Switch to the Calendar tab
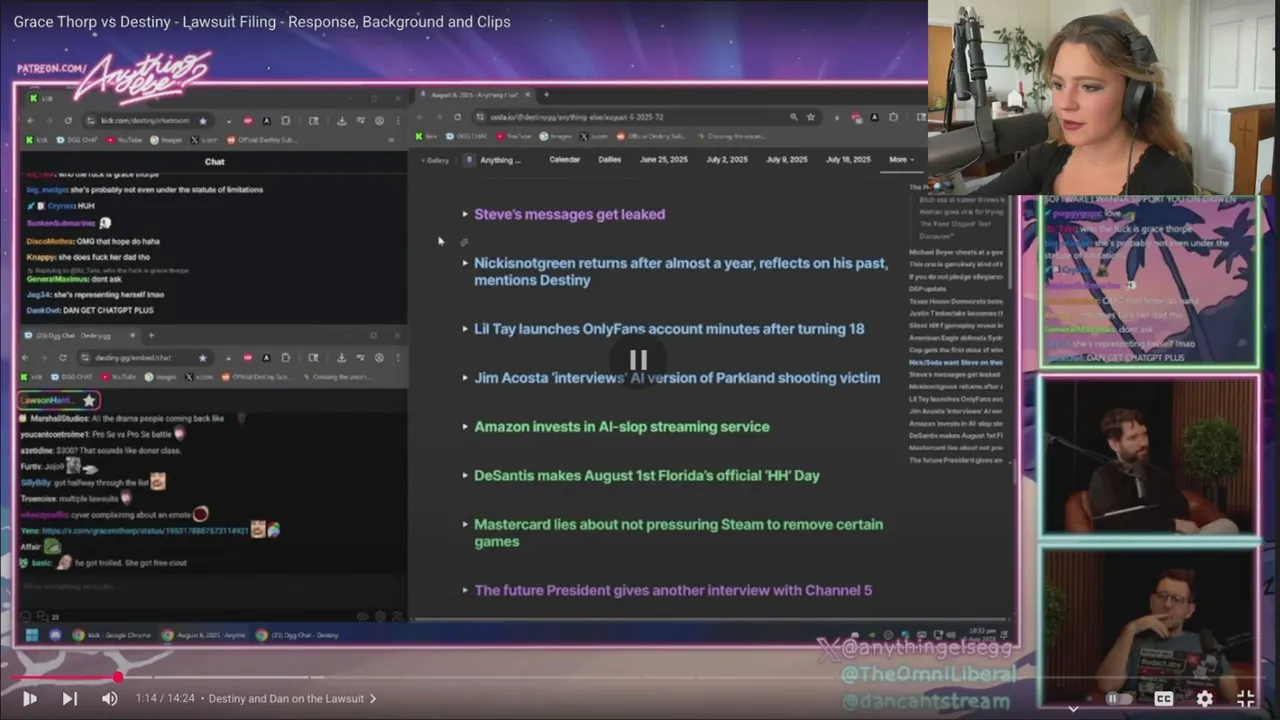1280x720 pixels. pyautogui.click(x=565, y=160)
